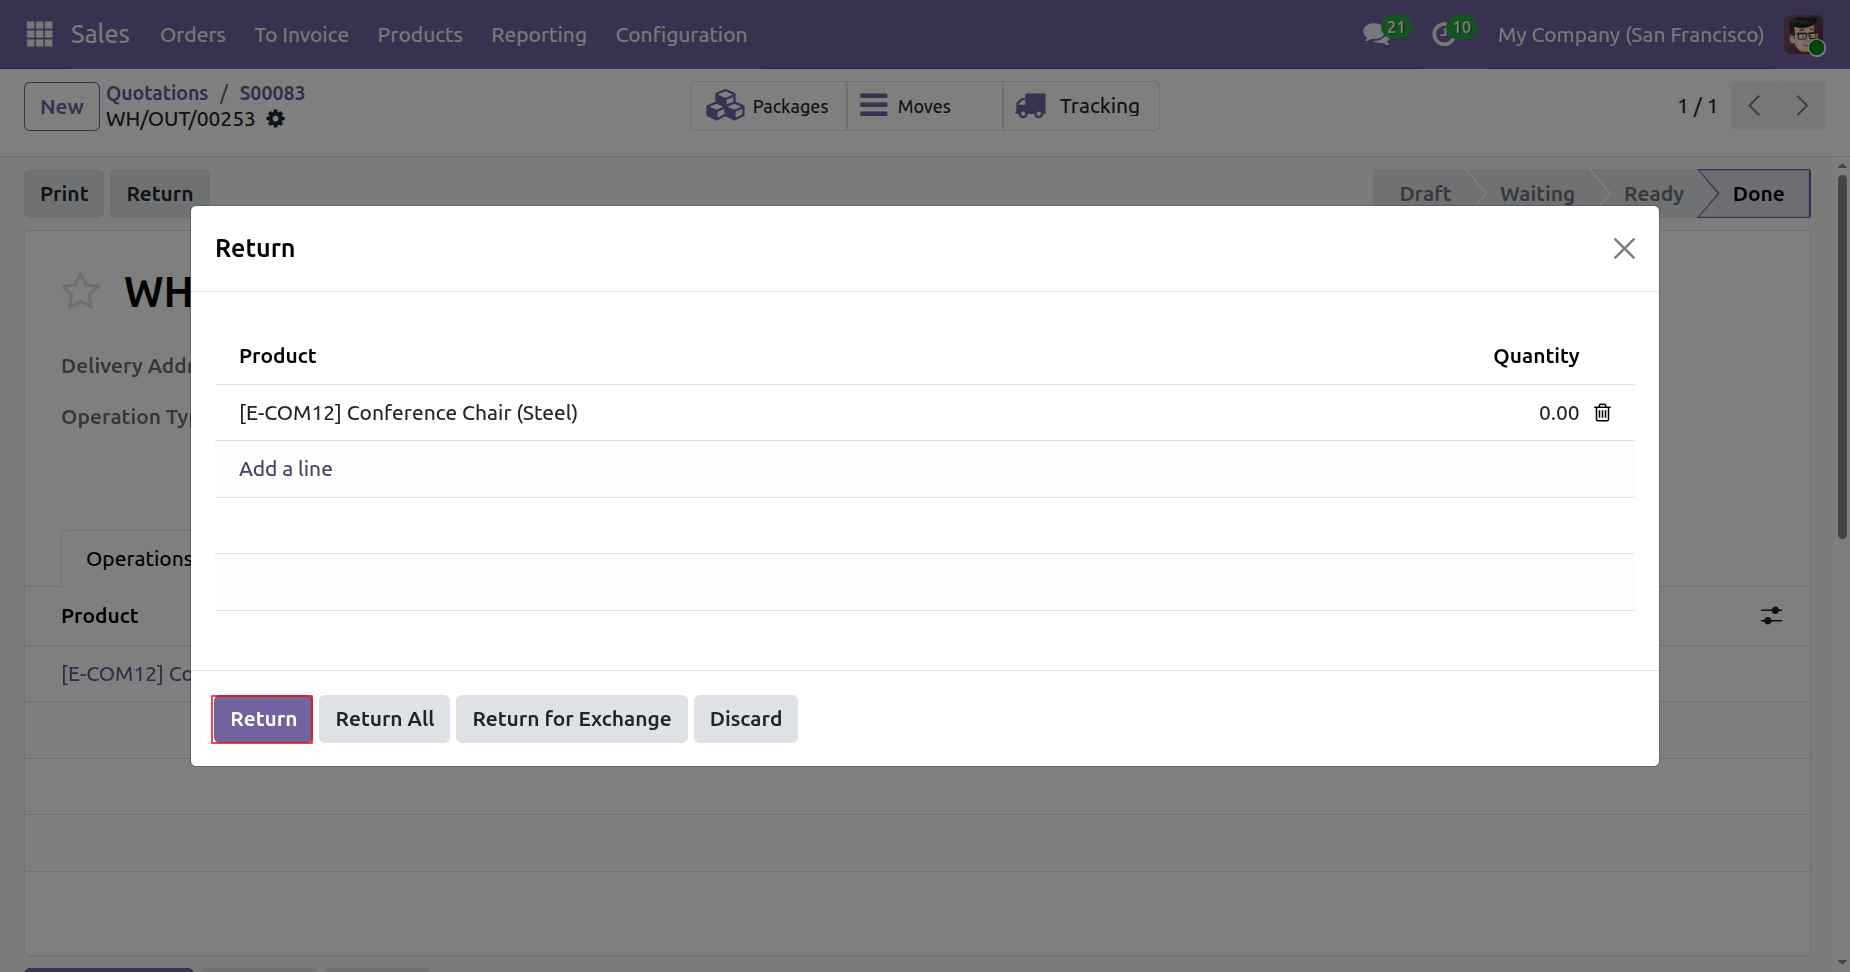Open the Reporting menu

coord(539,35)
